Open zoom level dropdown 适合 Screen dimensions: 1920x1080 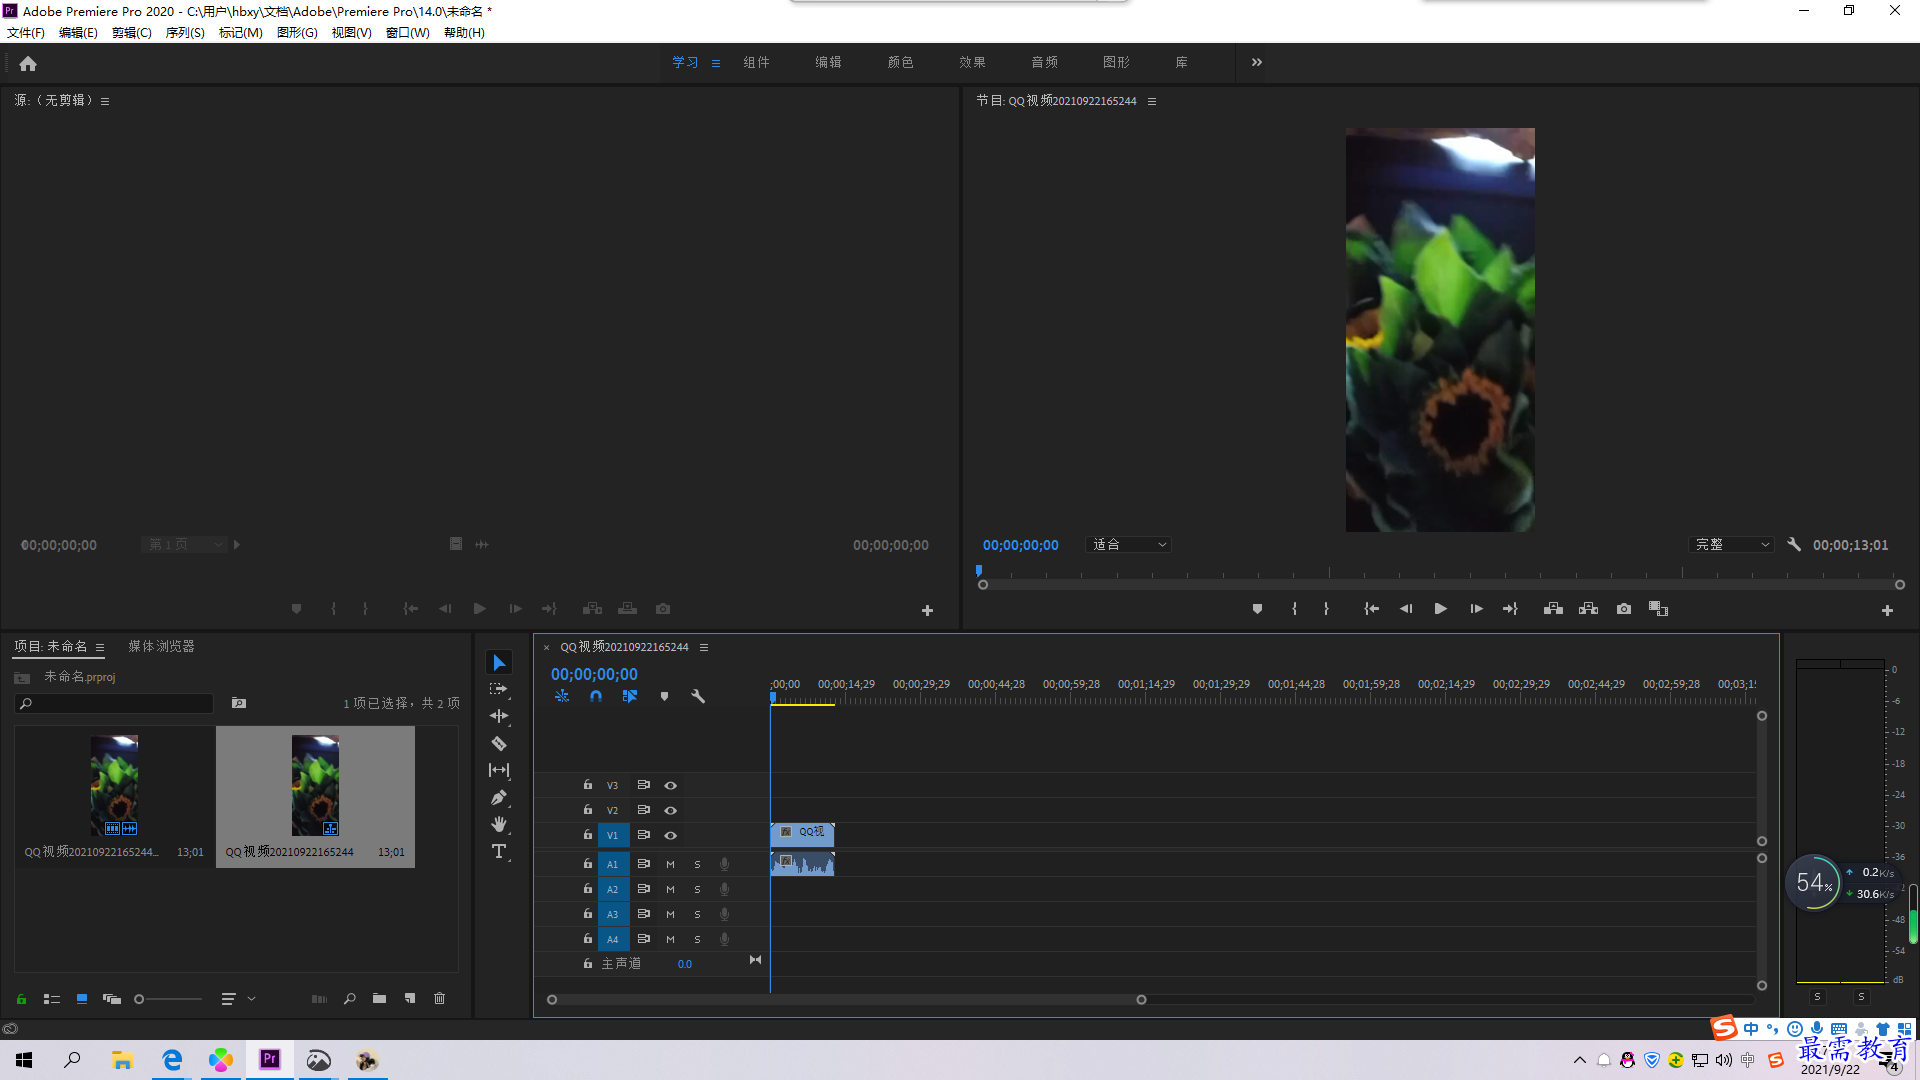coord(1128,544)
